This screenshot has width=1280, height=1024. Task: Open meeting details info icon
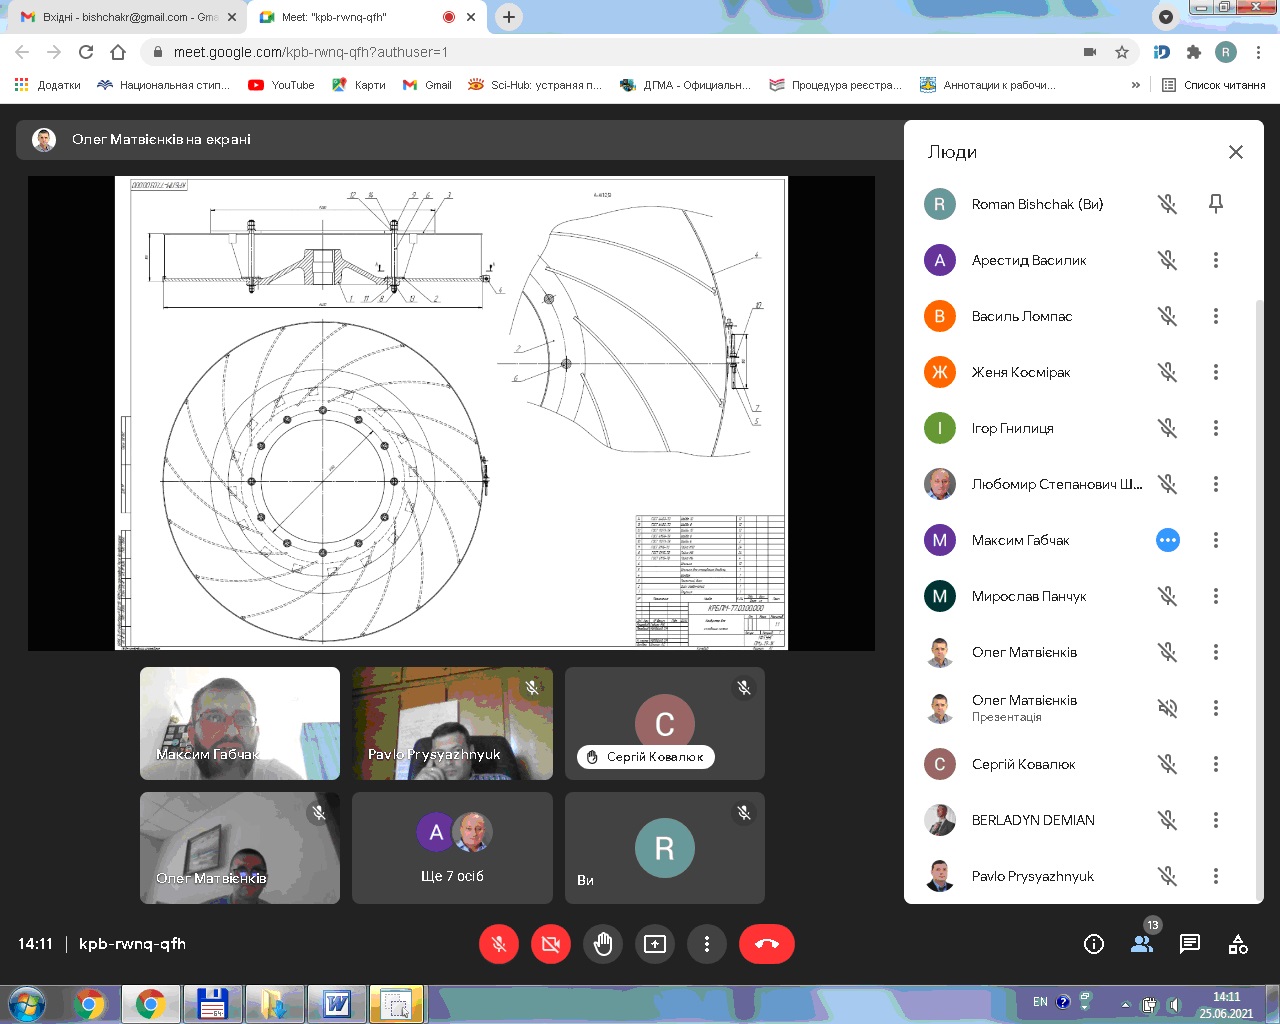click(1094, 944)
